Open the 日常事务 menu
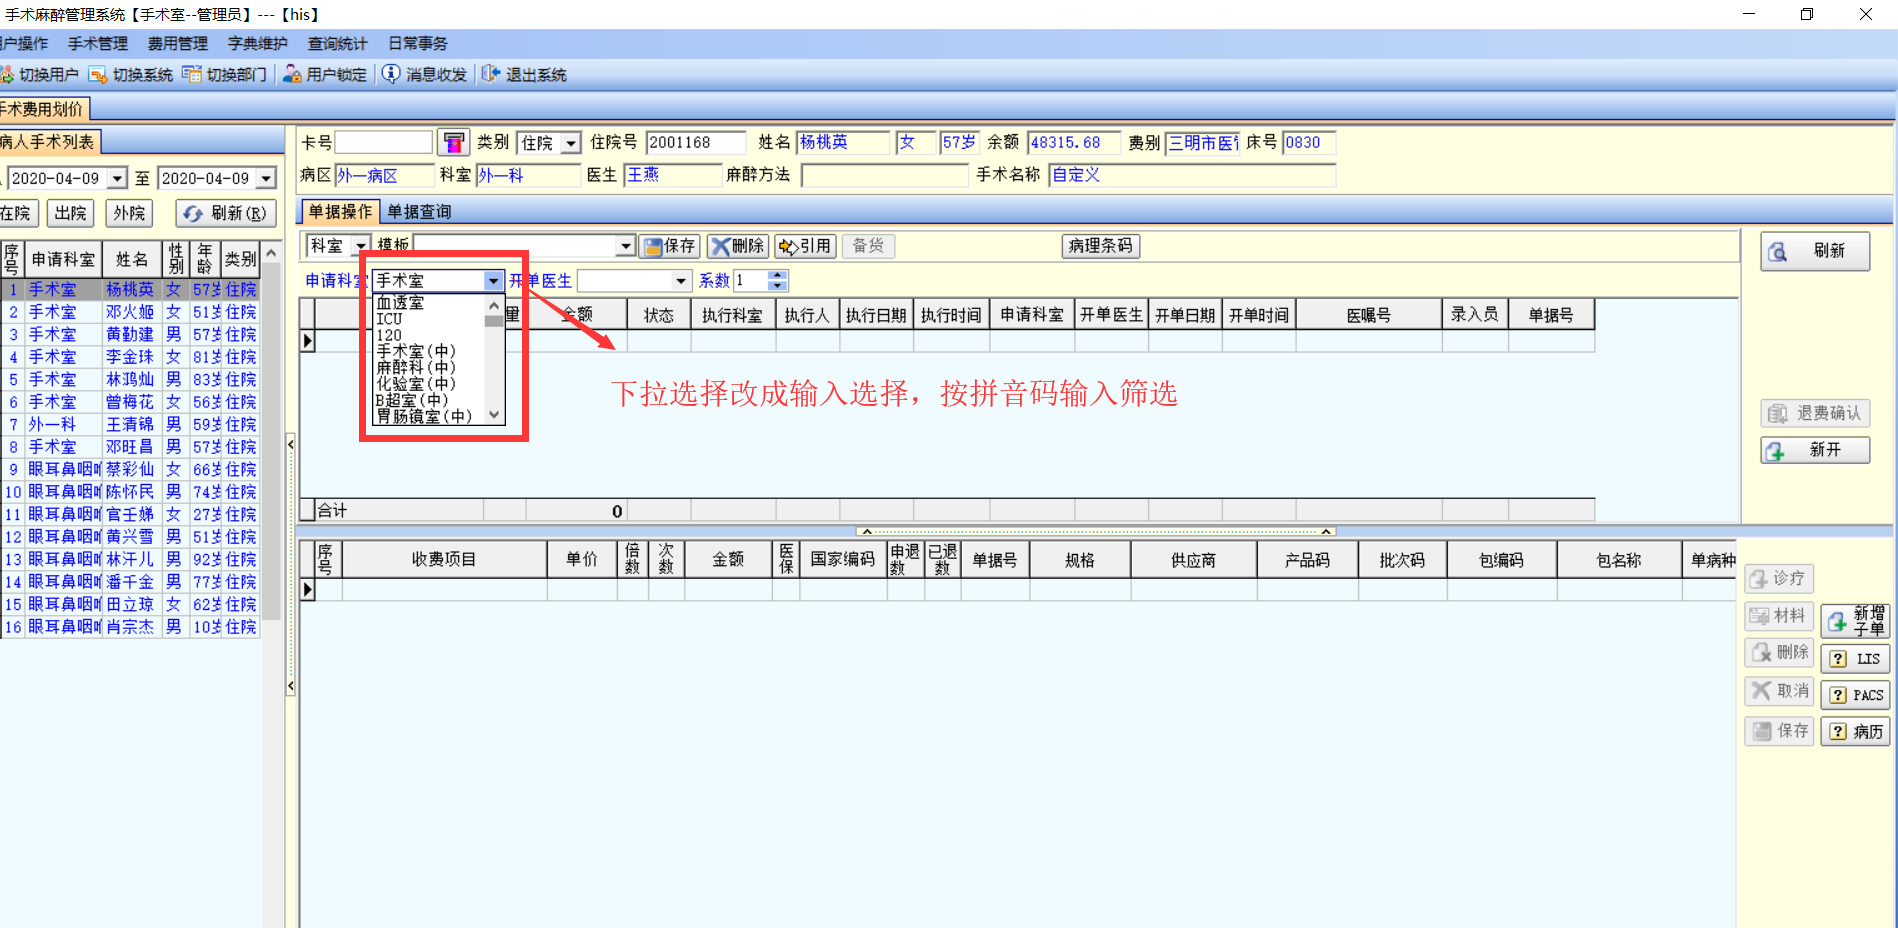 coord(418,44)
